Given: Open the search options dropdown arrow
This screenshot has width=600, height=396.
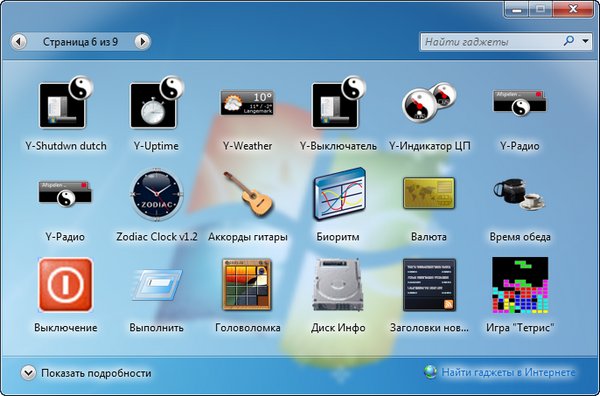Looking at the screenshot, I should click(x=585, y=41).
